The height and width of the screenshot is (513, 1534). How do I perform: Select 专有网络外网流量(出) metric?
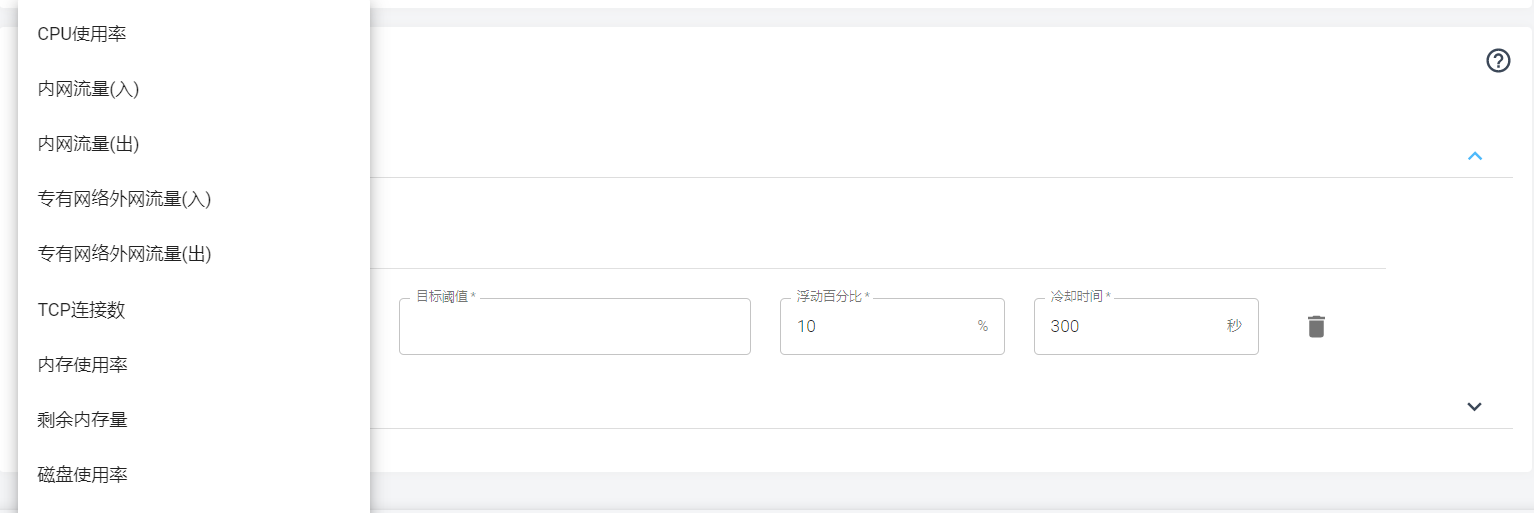point(194,254)
